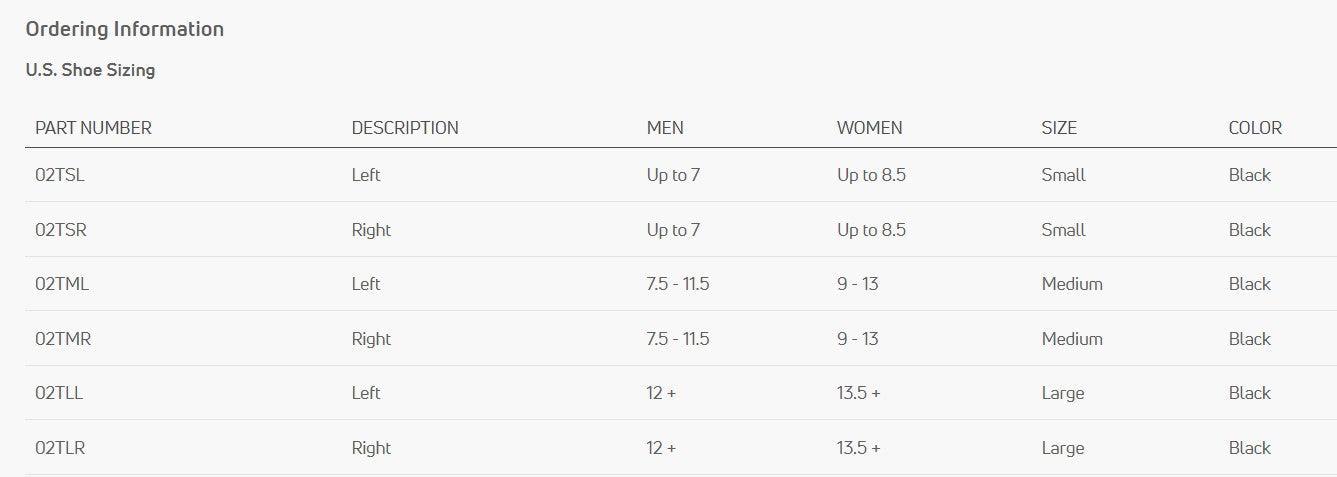Click the Ordering Information heading
Screen dimensions: 1337x477
(x=125, y=29)
